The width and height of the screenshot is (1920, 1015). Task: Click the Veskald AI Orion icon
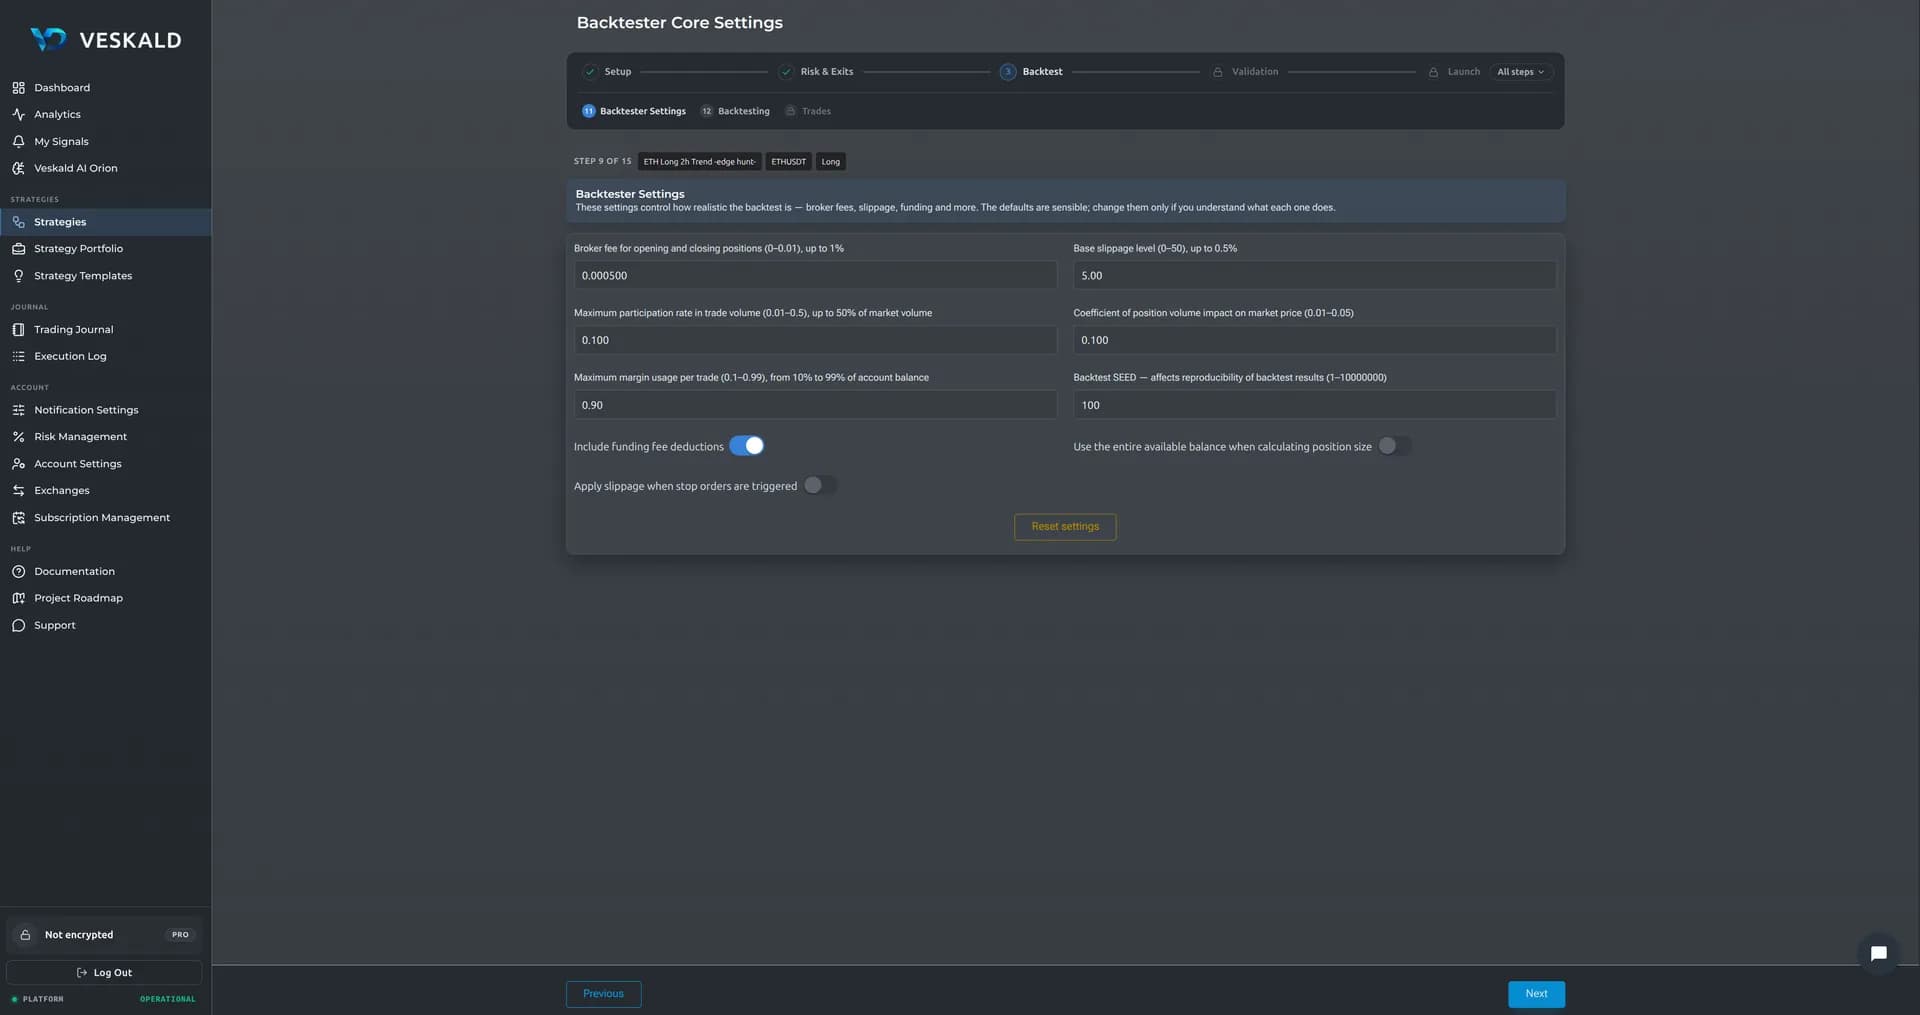[18, 168]
